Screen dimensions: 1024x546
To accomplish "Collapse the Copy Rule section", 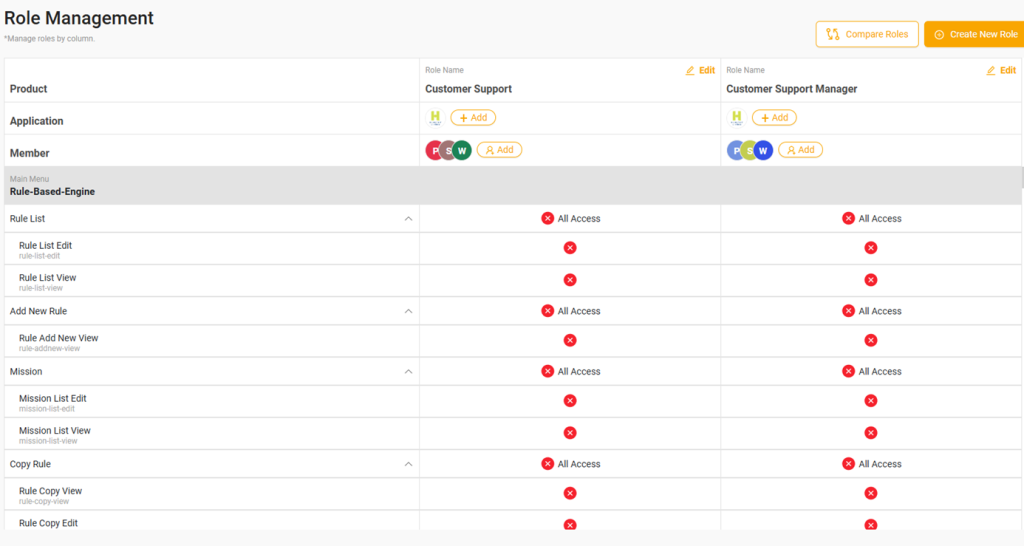I will tap(408, 464).
